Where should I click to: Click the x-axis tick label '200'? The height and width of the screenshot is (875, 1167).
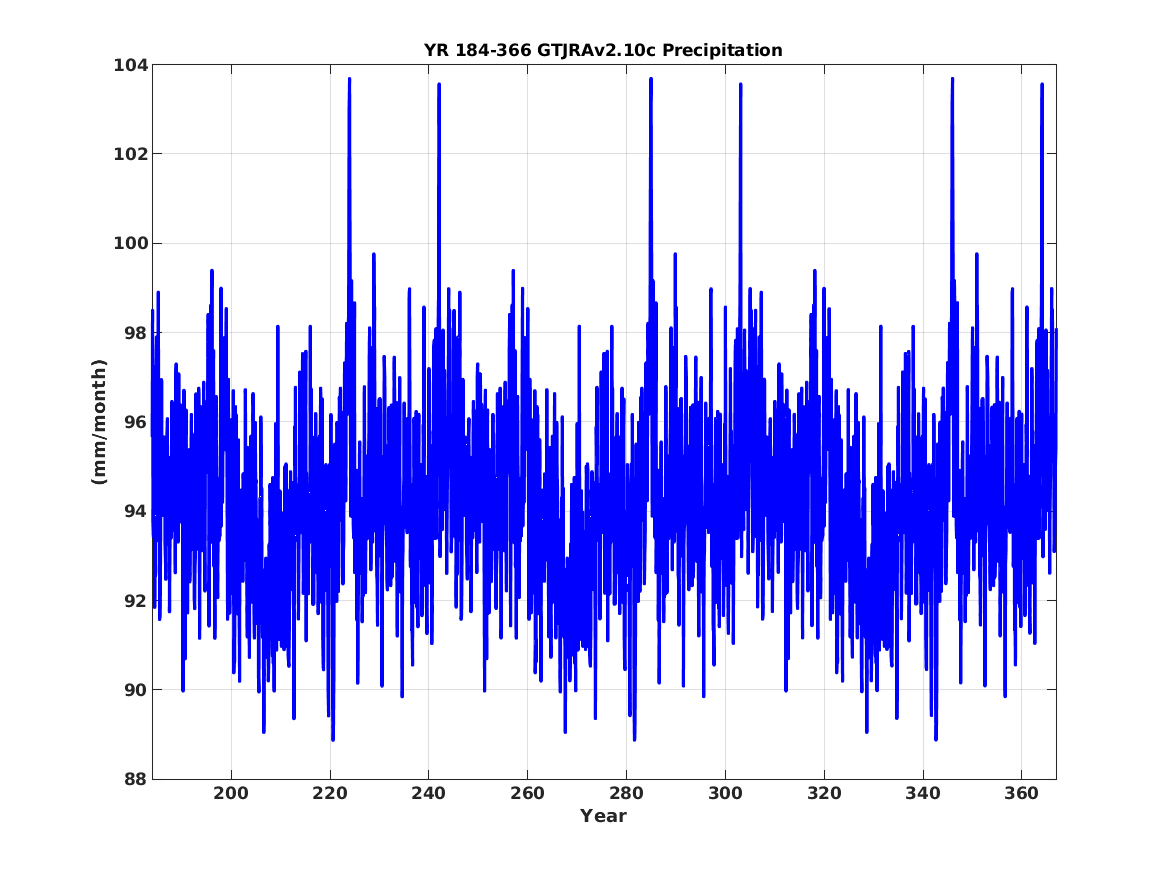231,794
